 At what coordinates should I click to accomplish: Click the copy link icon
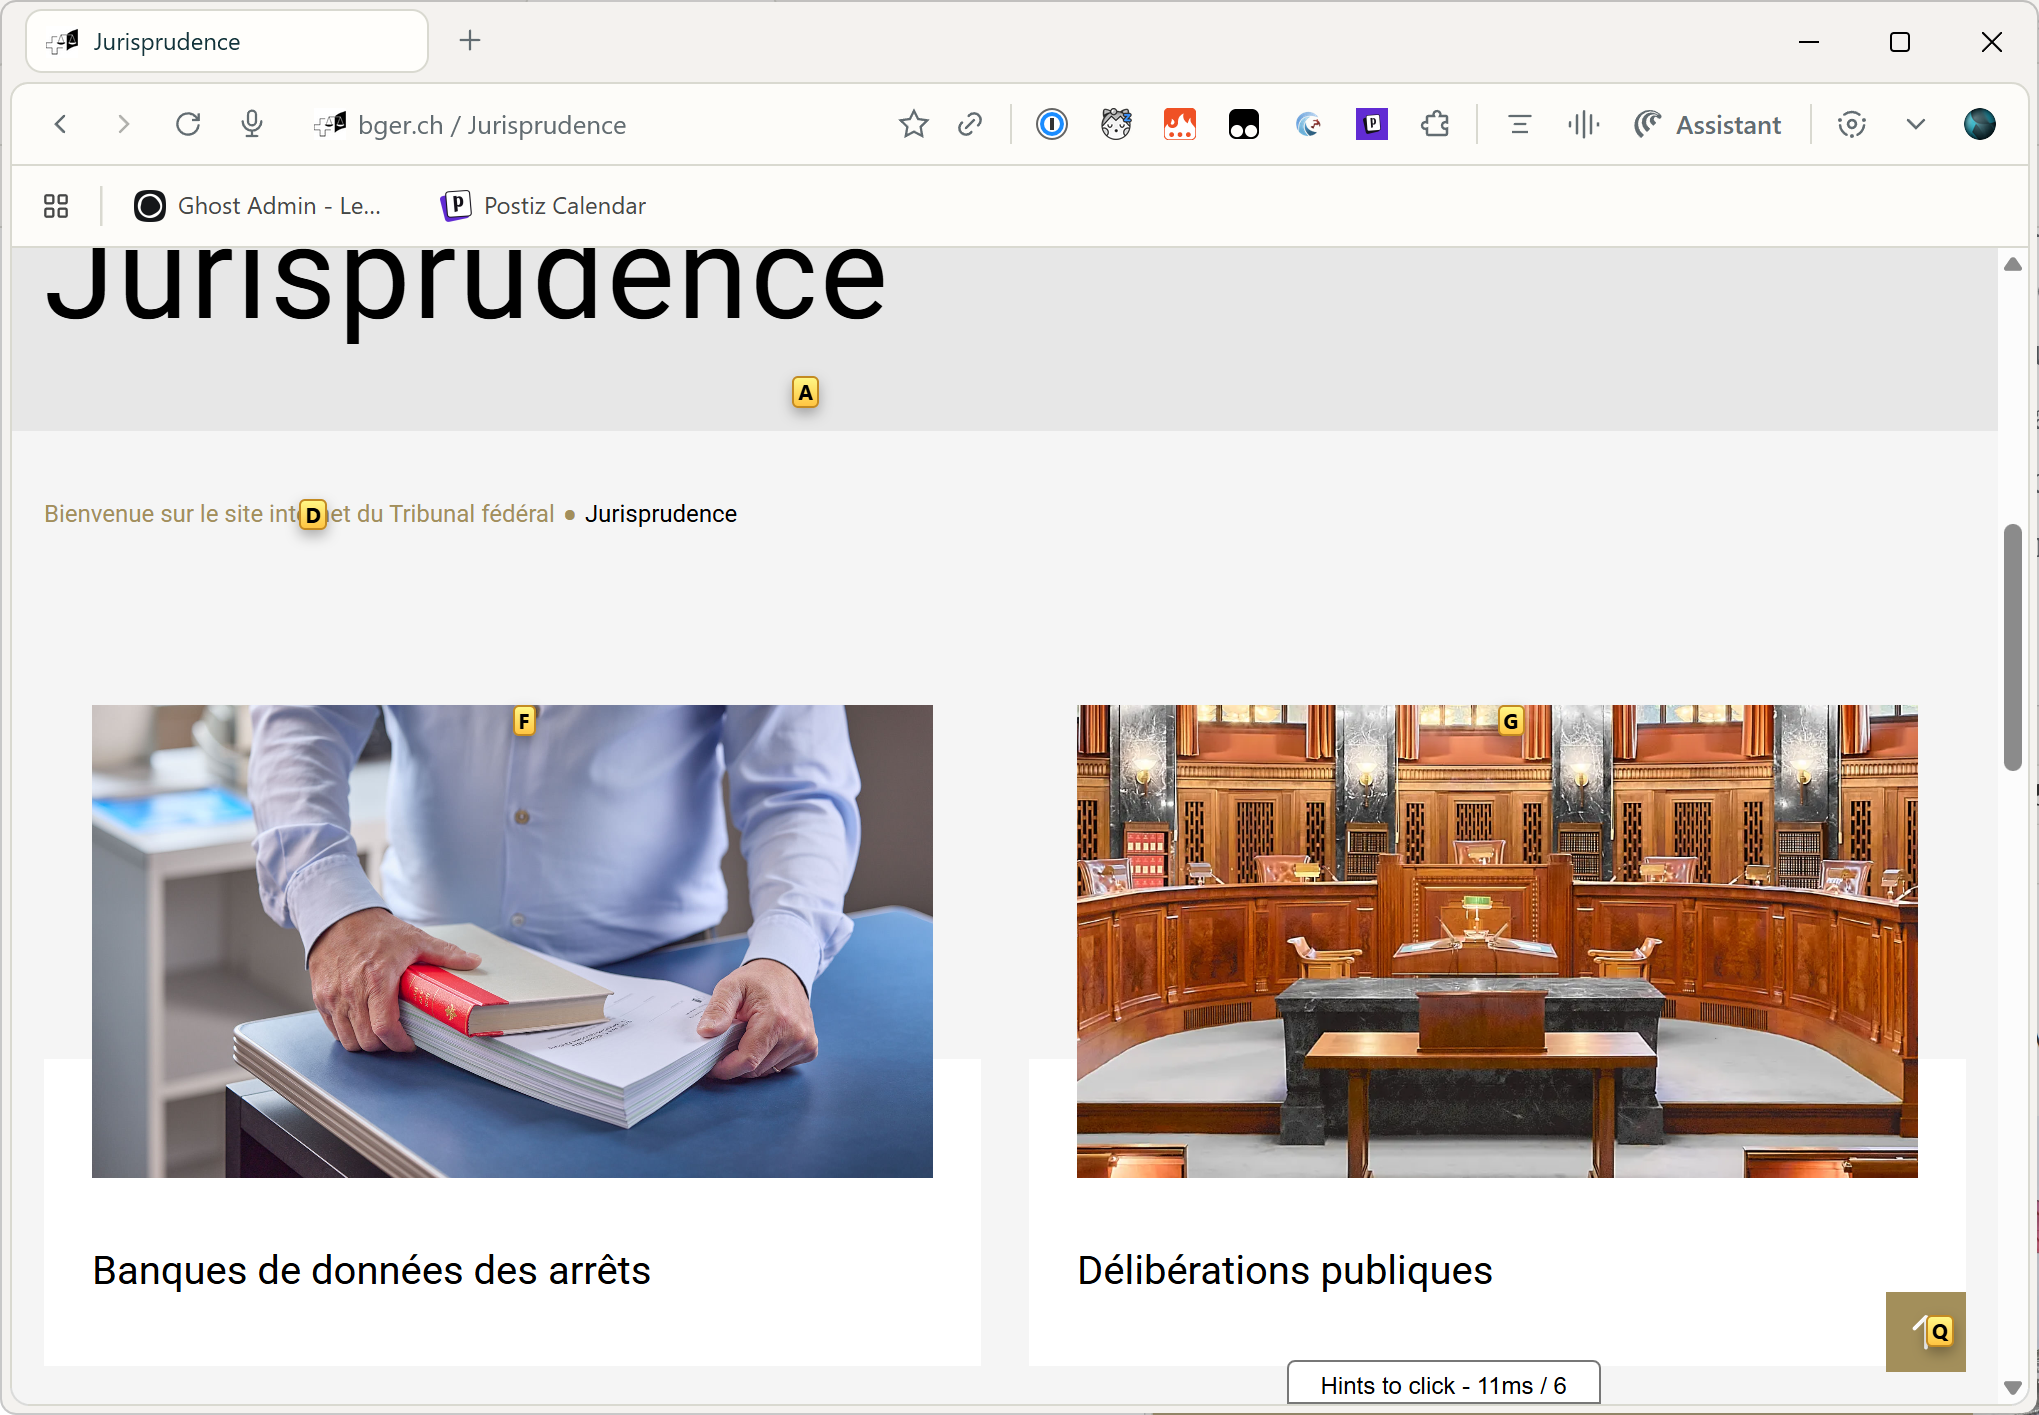(x=970, y=125)
